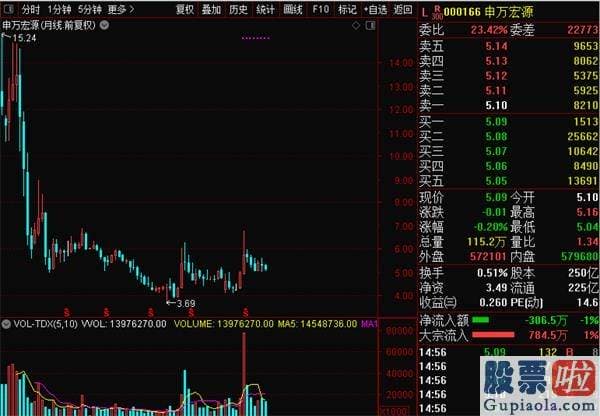The width and height of the screenshot is (600, 416).
Task: Open the VOL-TDX indicator dropdown
Action: pyautogui.click(x=6, y=324)
